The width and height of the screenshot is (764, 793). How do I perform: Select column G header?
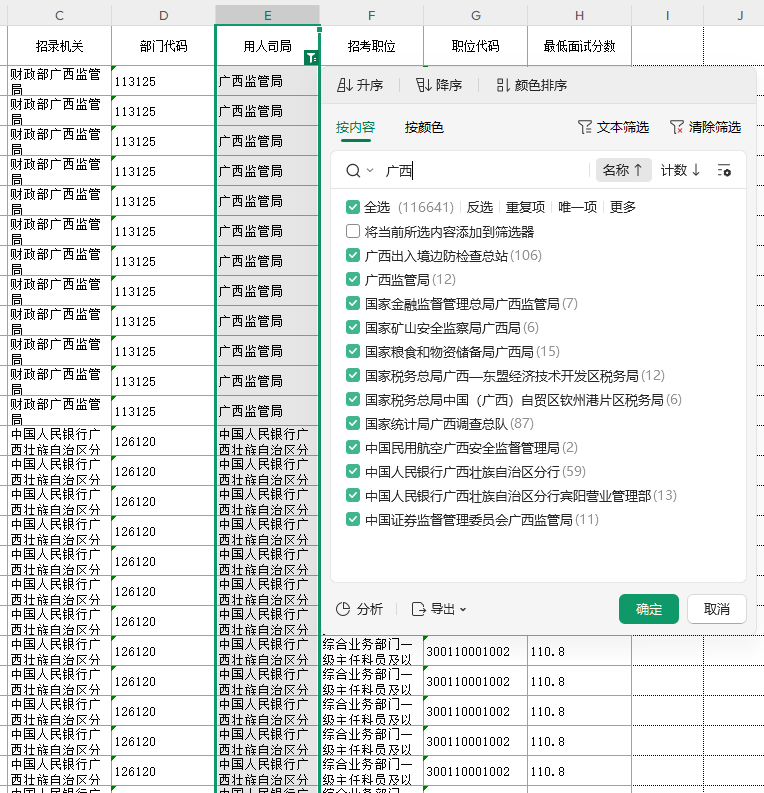pos(476,16)
